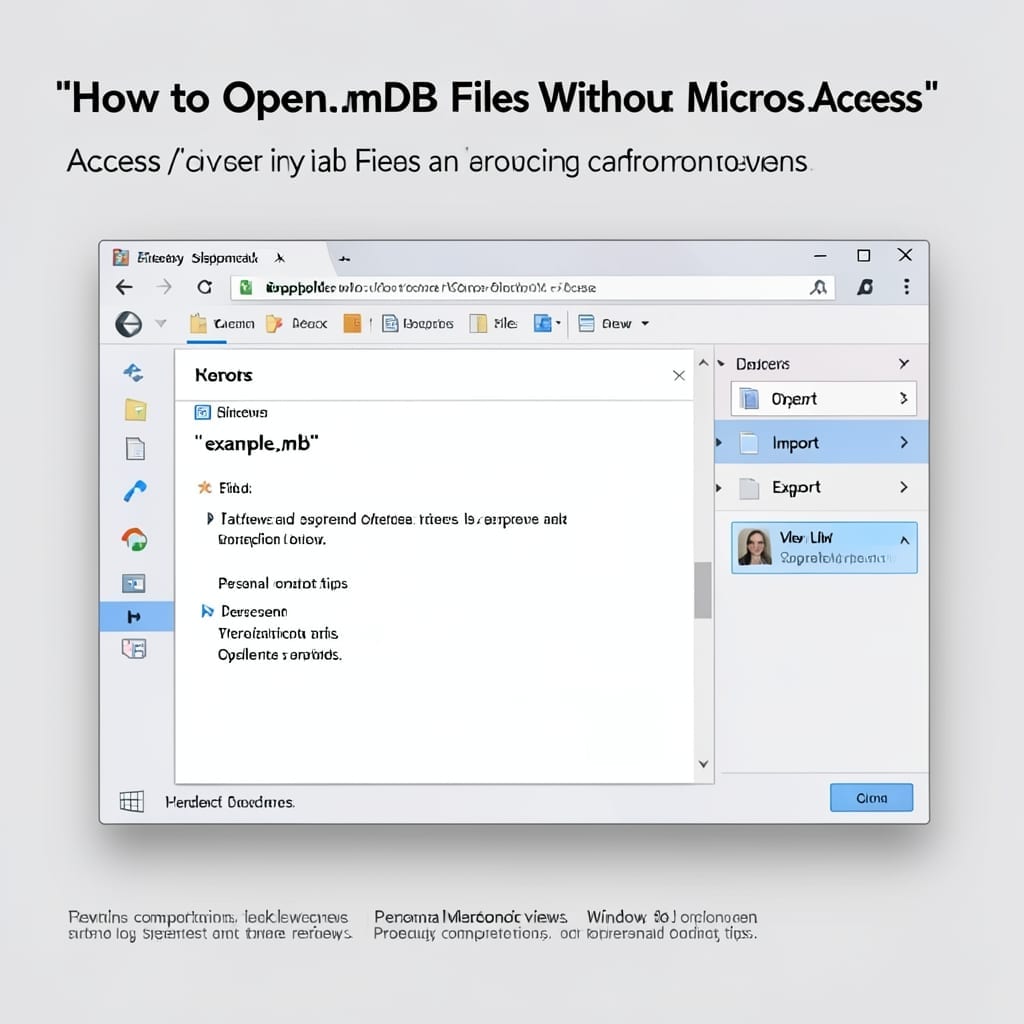Click the address bar URL field
The image size is (1024, 1024).
click(x=532, y=287)
